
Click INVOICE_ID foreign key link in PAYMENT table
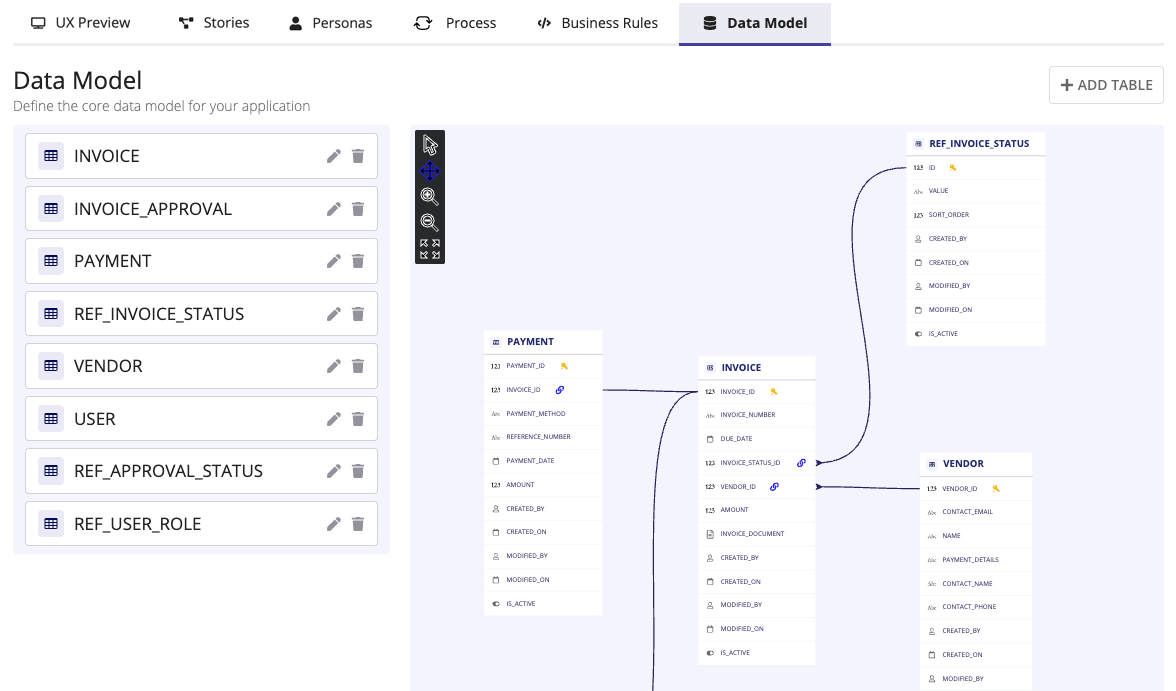[x=560, y=389]
